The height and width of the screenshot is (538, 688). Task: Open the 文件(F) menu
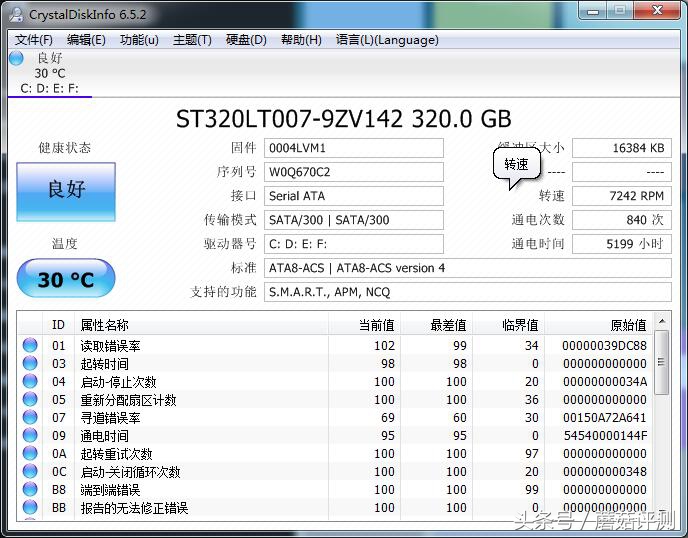(x=34, y=40)
